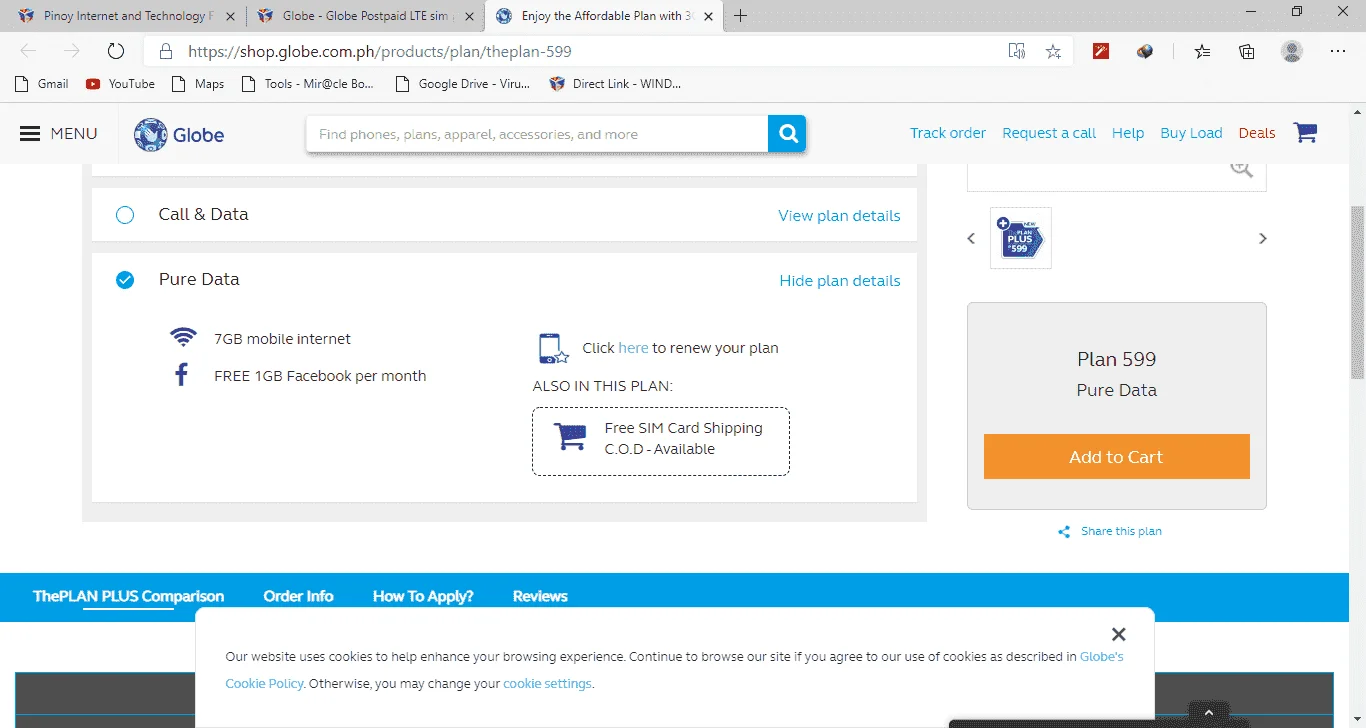Click the 'here' link to renew your plan
Image resolution: width=1366 pixels, height=728 pixels.
pos(633,348)
